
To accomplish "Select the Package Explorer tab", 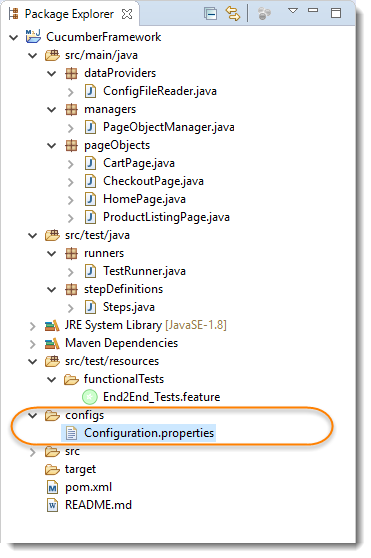I will click(69, 14).
